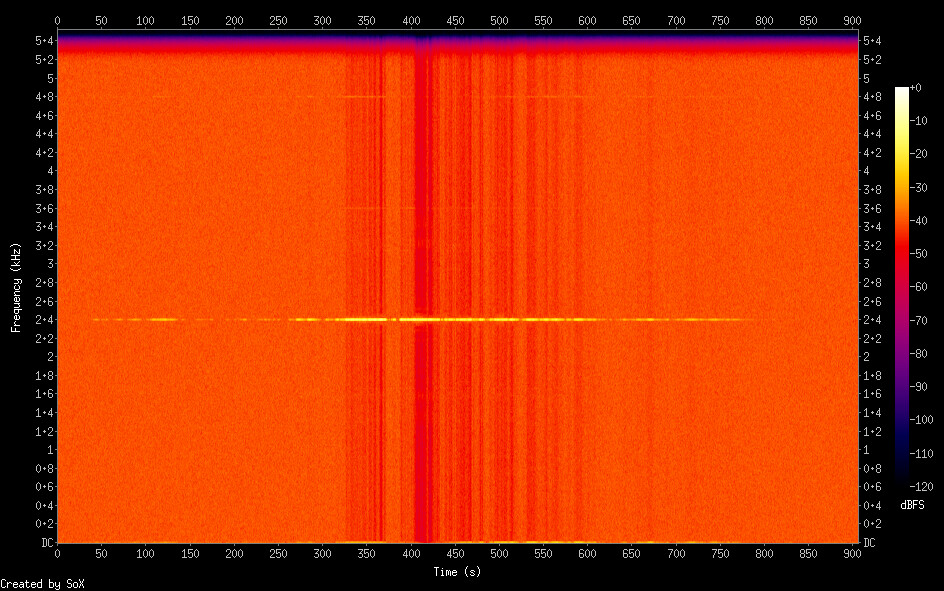
Task: Click the dBFS label under the color scale
Action: click(911, 505)
